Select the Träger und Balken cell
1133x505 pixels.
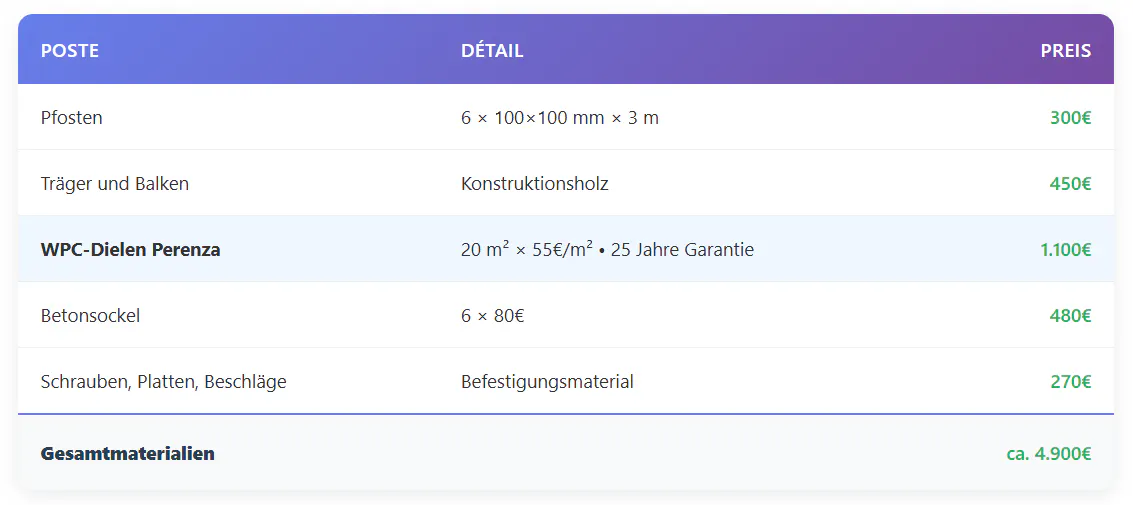(115, 184)
